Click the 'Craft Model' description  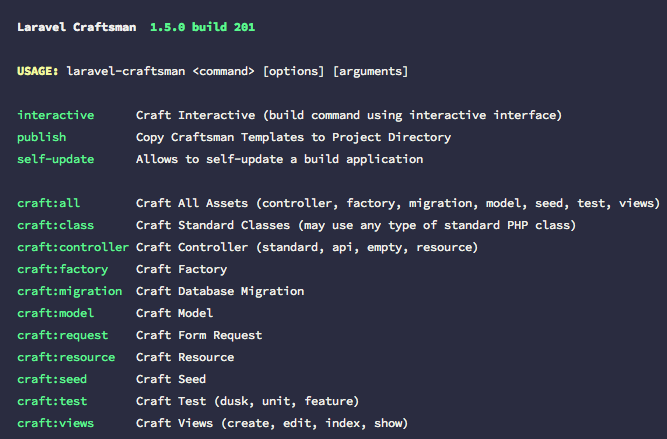point(174,313)
